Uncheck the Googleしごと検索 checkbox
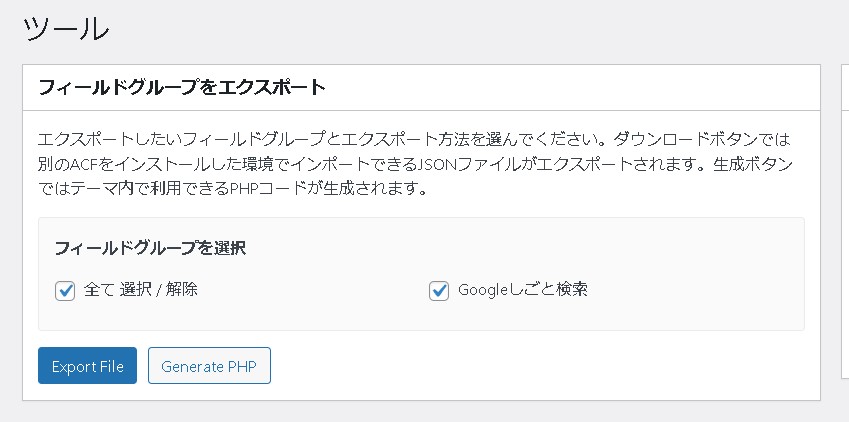Image resolution: width=849 pixels, height=422 pixels. click(x=438, y=291)
